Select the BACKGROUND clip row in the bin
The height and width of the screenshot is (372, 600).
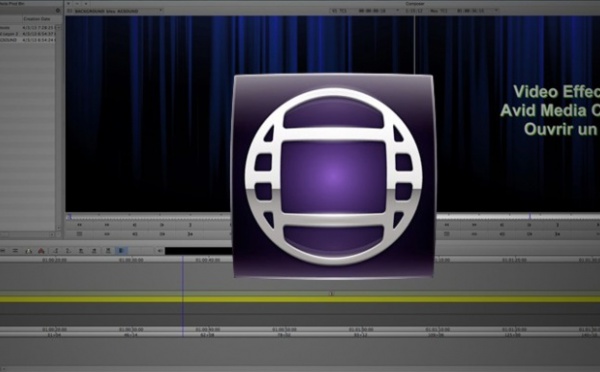click(28, 40)
